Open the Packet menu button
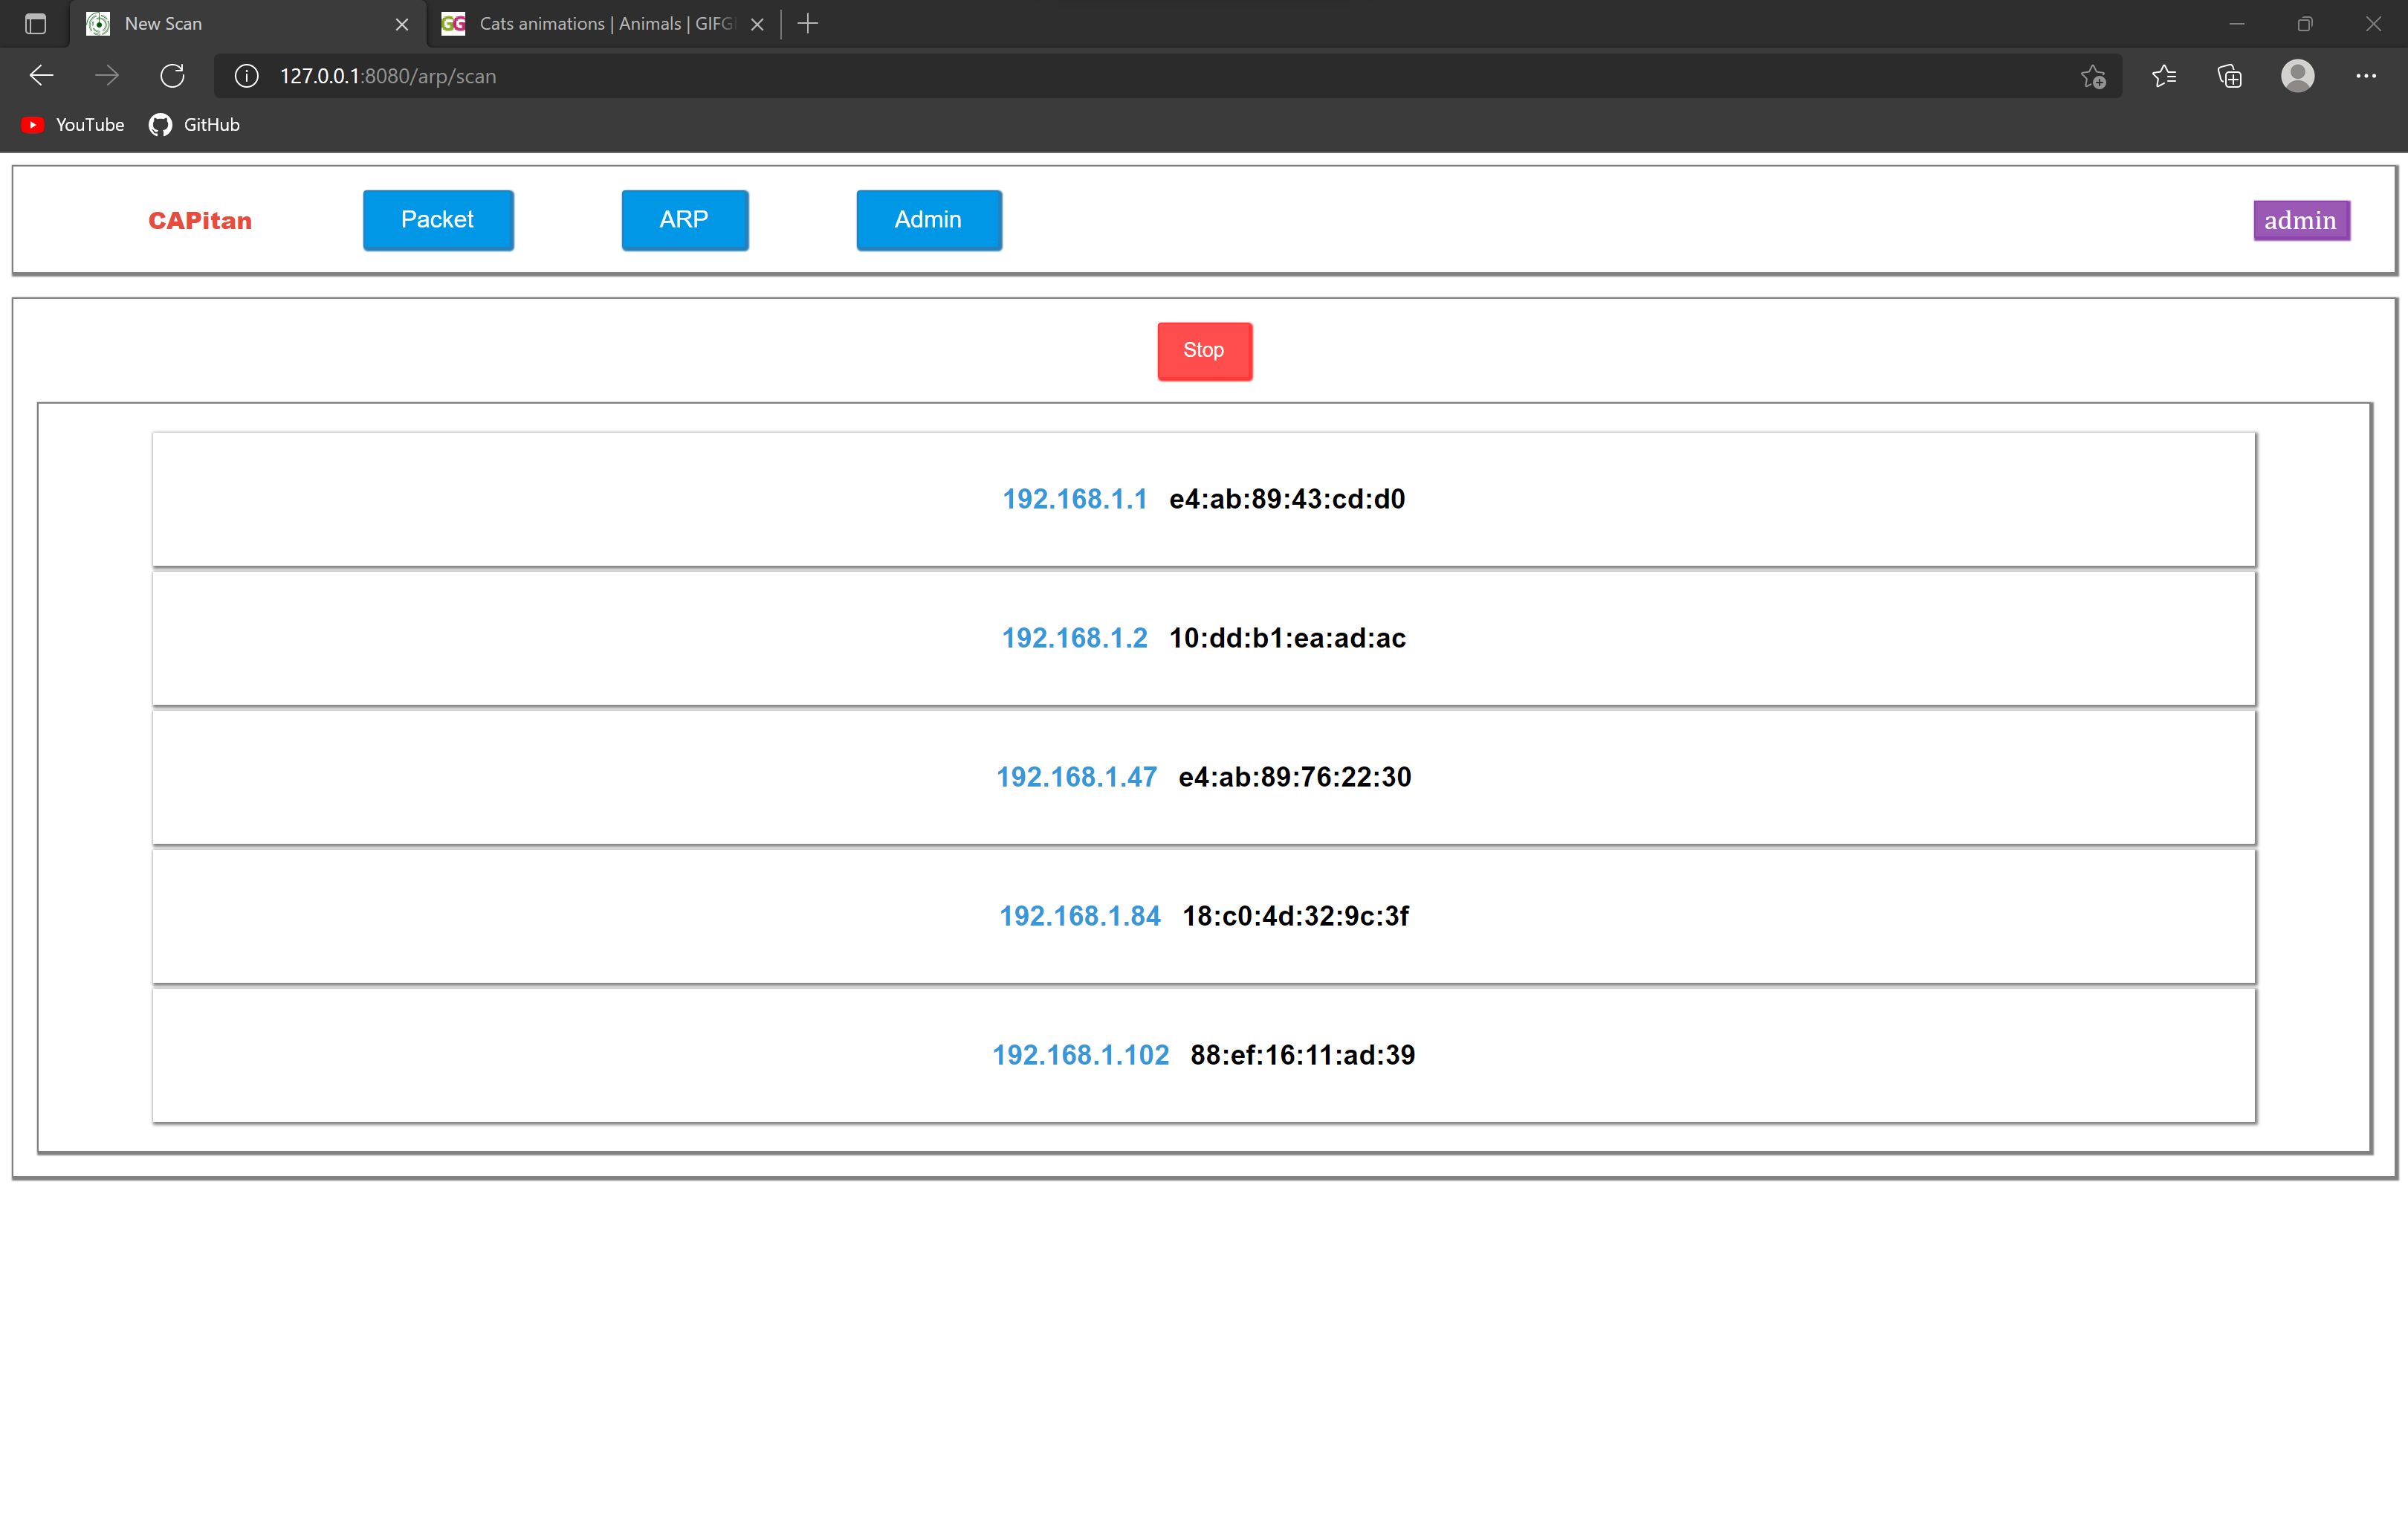Image resolution: width=2408 pixels, height=1530 pixels. point(438,220)
